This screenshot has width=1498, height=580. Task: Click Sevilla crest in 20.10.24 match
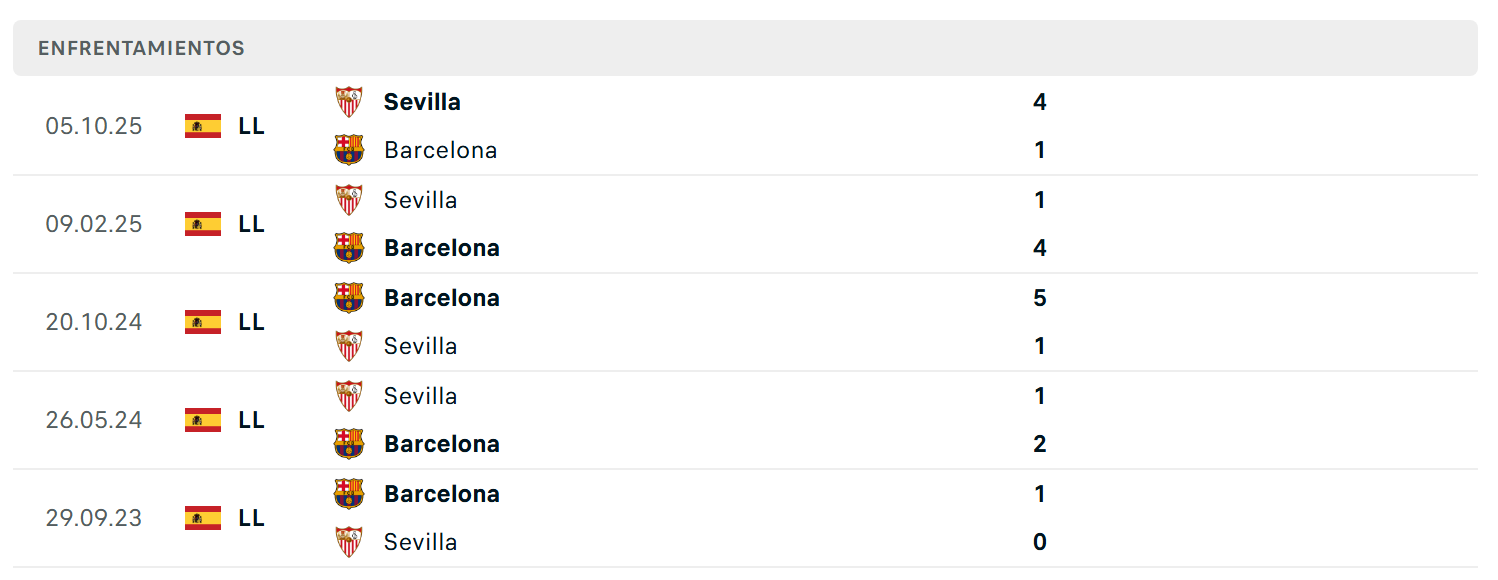click(x=348, y=346)
